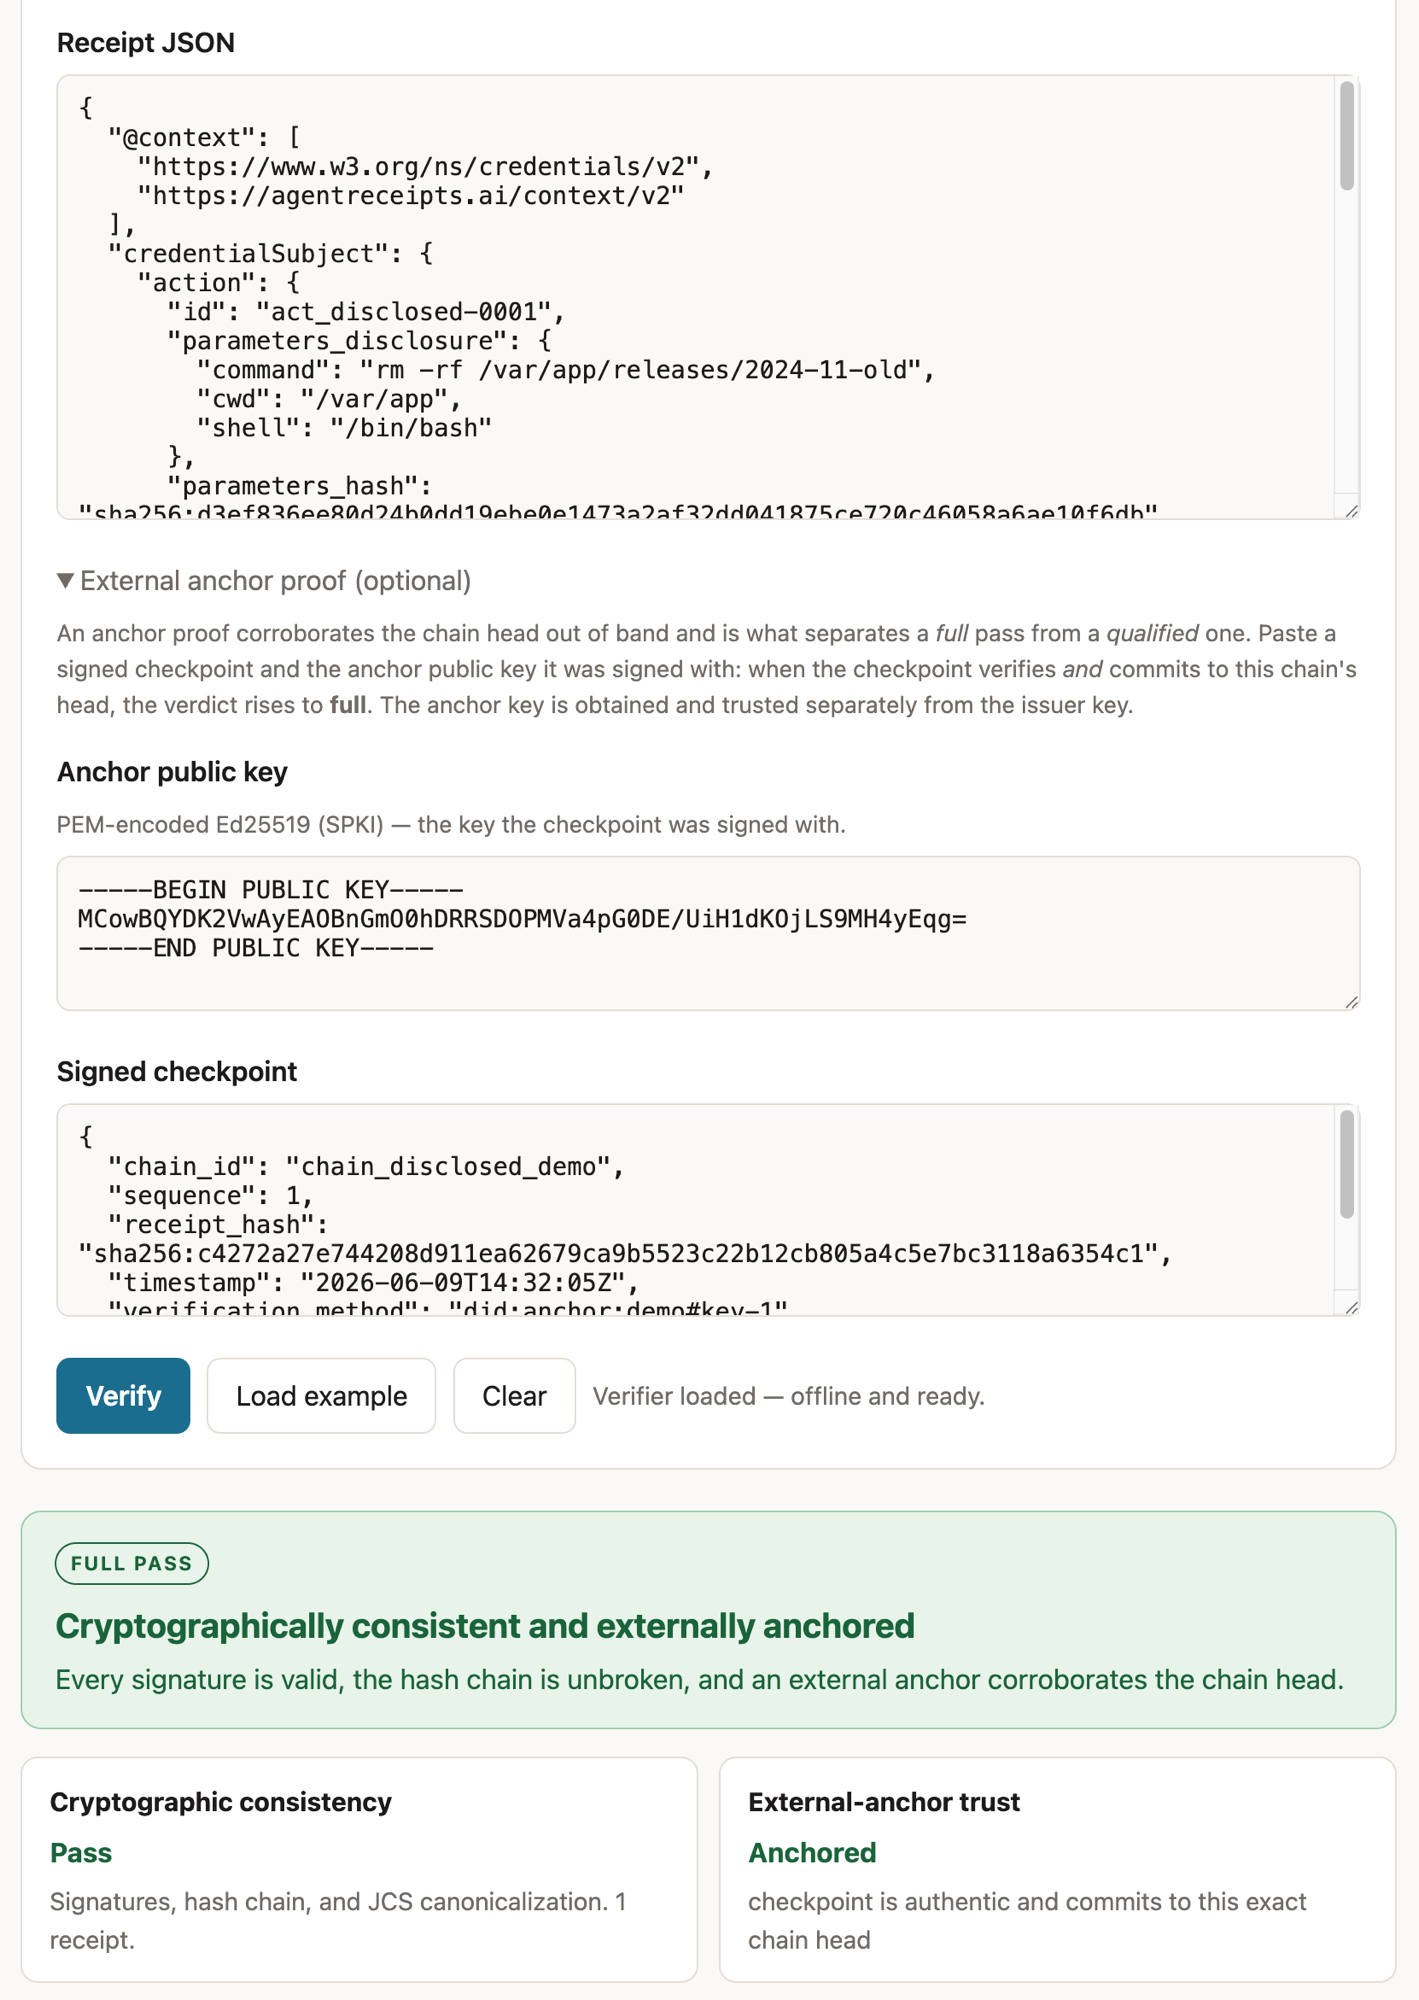The width and height of the screenshot is (1419, 2000).
Task: Click the "shell": "/bin/bash" line
Action: [344, 428]
